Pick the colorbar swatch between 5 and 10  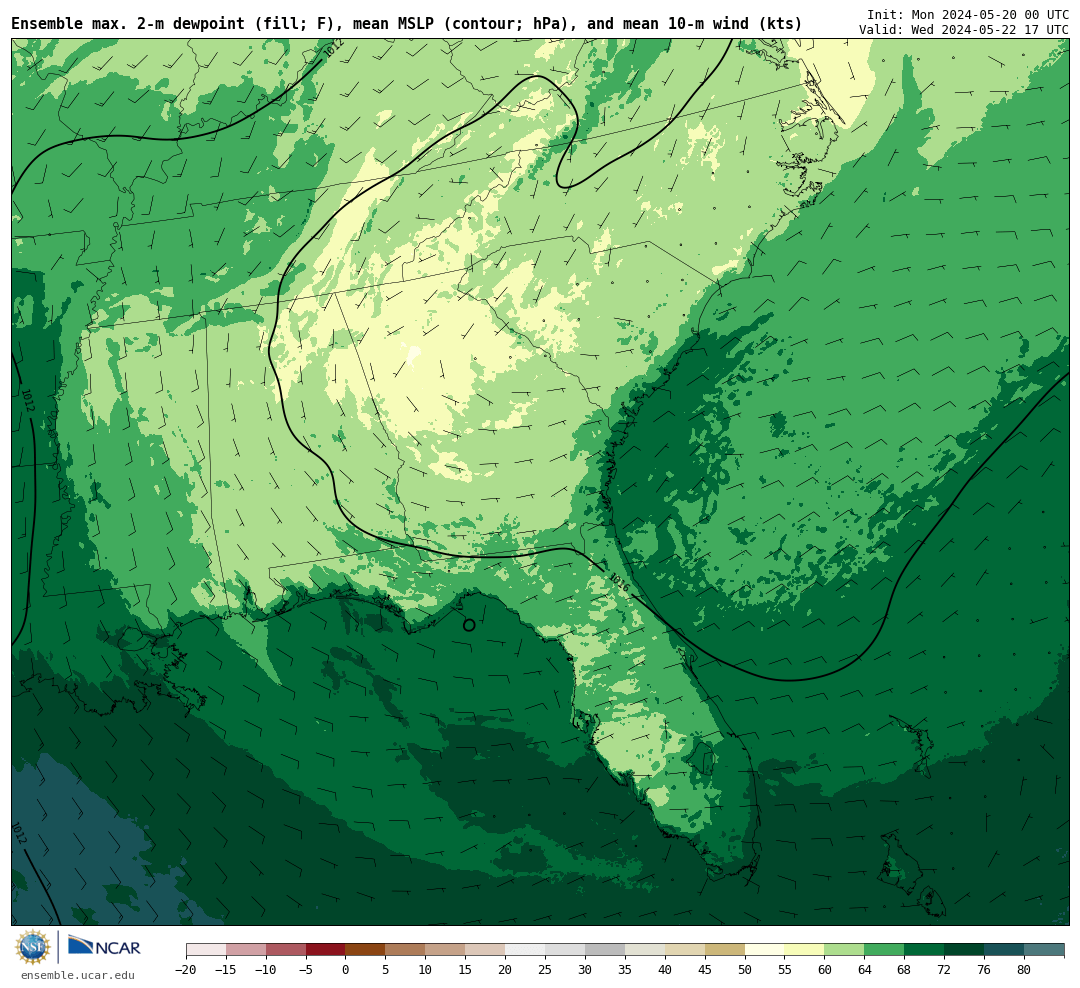(x=406, y=950)
